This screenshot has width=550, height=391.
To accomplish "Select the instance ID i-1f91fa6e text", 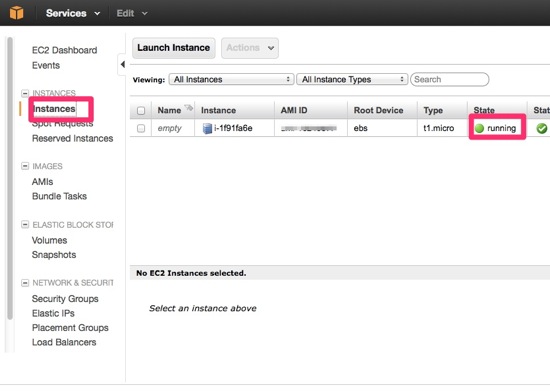I will pos(233,128).
